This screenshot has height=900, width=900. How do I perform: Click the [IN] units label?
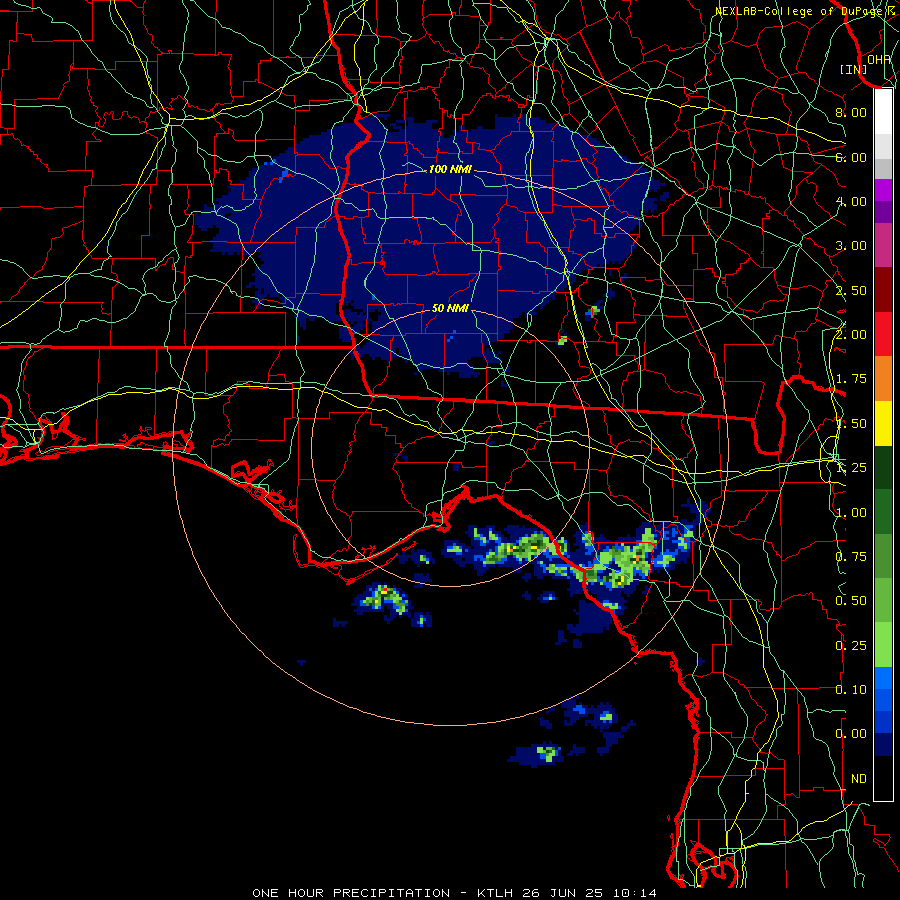(854, 69)
